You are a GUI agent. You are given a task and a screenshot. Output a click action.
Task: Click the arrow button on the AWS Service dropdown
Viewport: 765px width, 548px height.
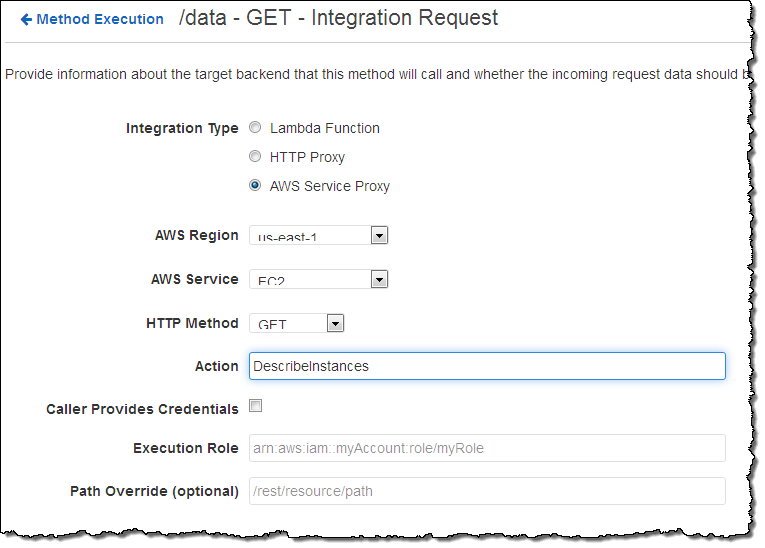[379, 280]
